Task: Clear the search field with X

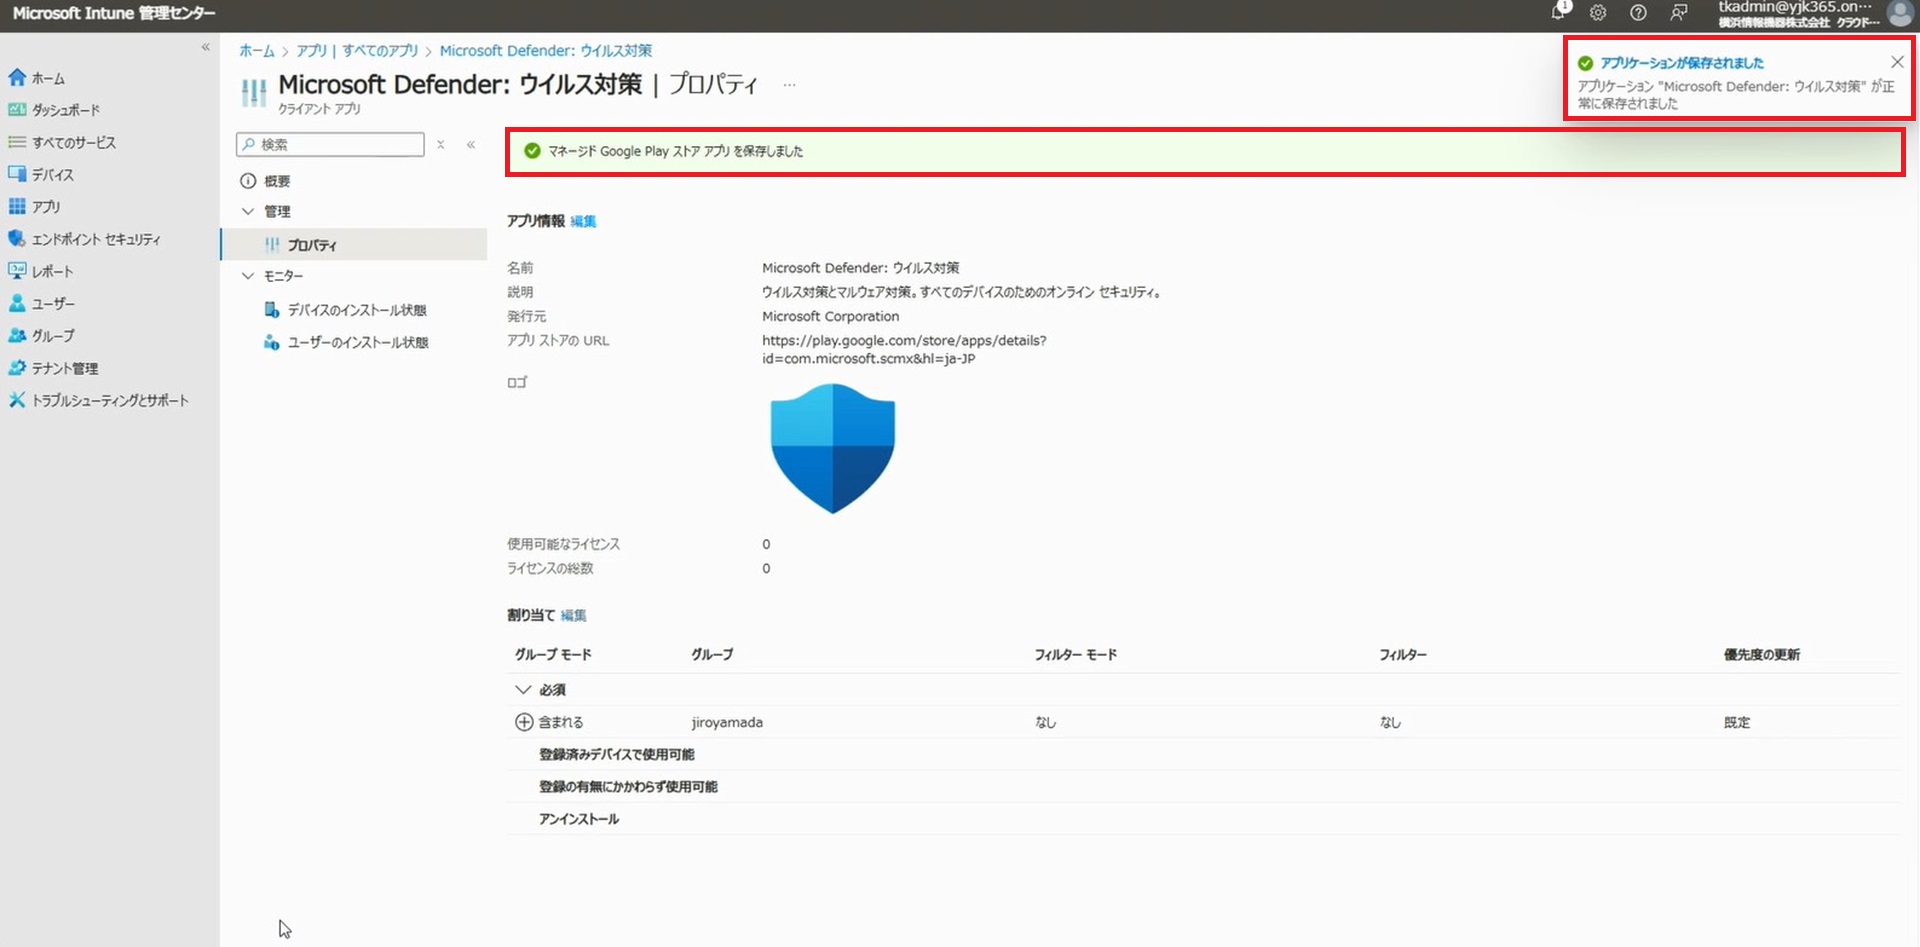Action: point(440,144)
